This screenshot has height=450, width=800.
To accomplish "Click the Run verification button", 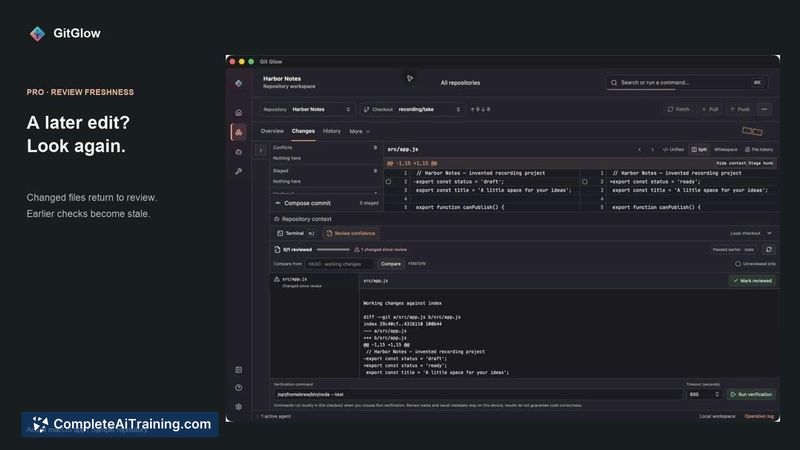I will (751, 394).
